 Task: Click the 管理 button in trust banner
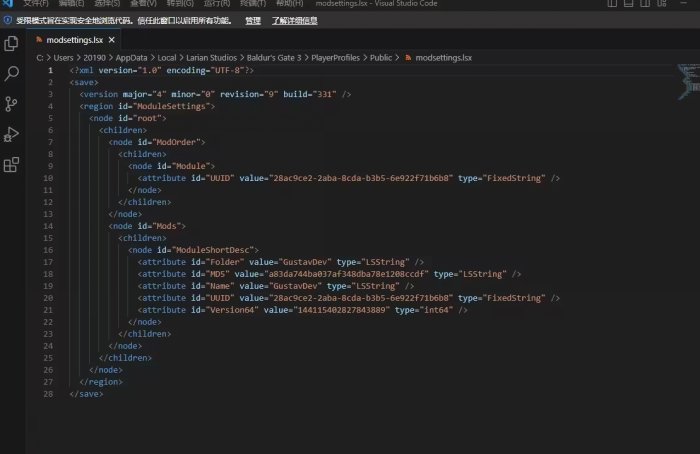[x=253, y=20]
